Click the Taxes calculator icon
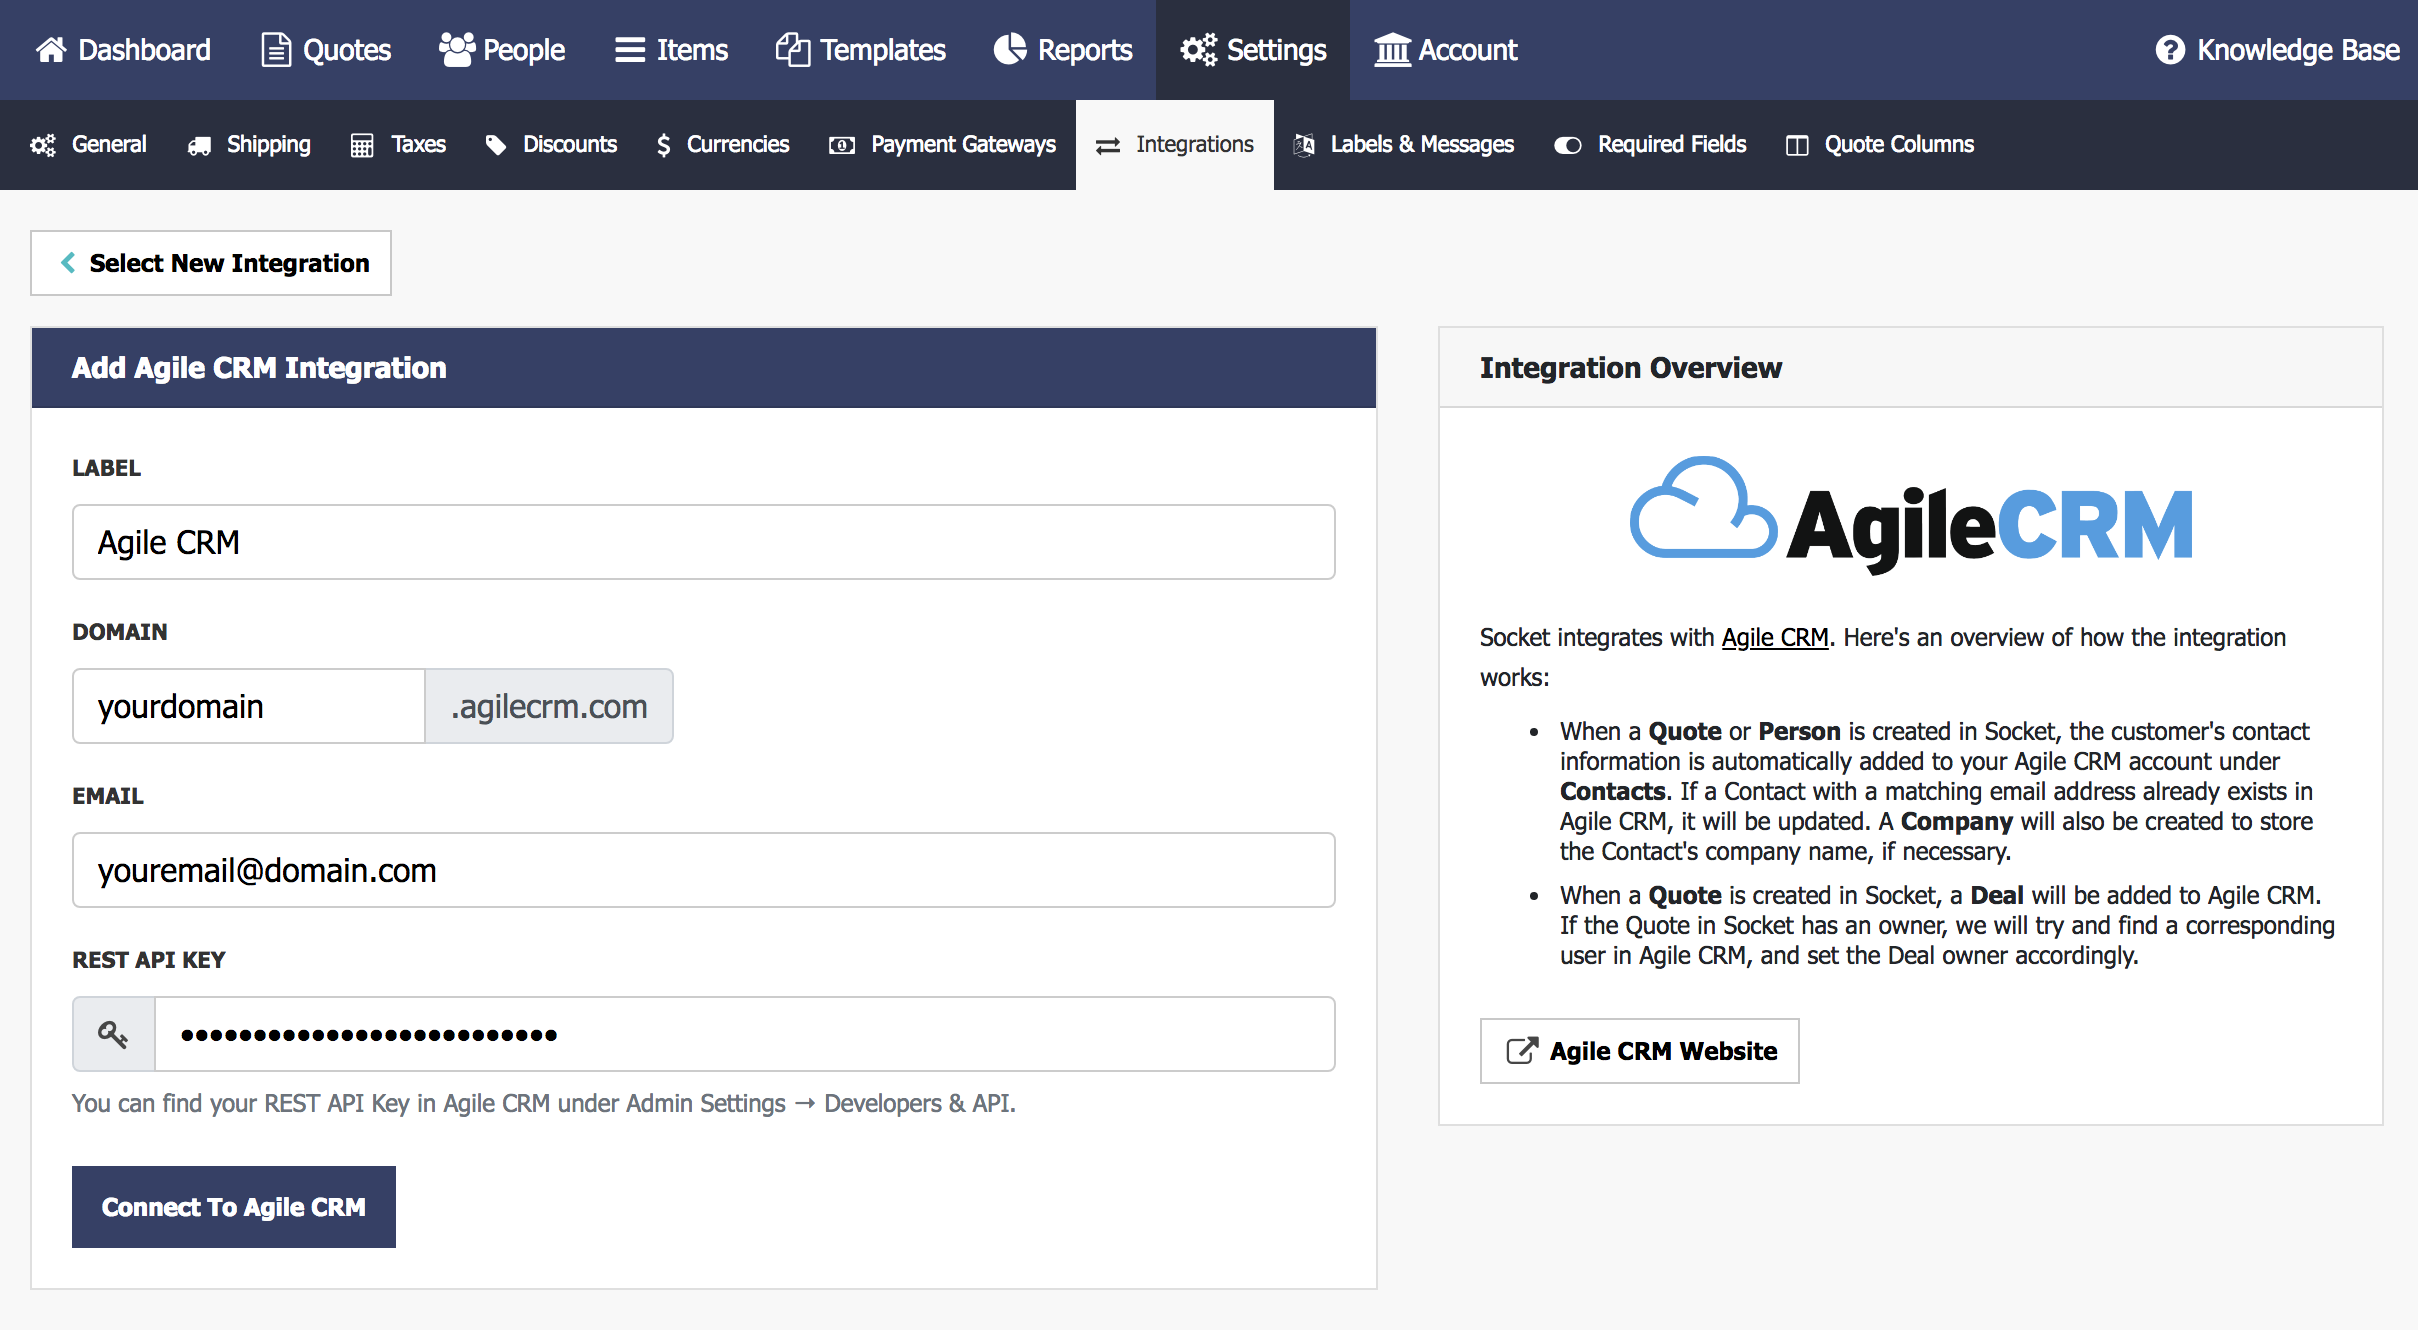 click(362, 146)
